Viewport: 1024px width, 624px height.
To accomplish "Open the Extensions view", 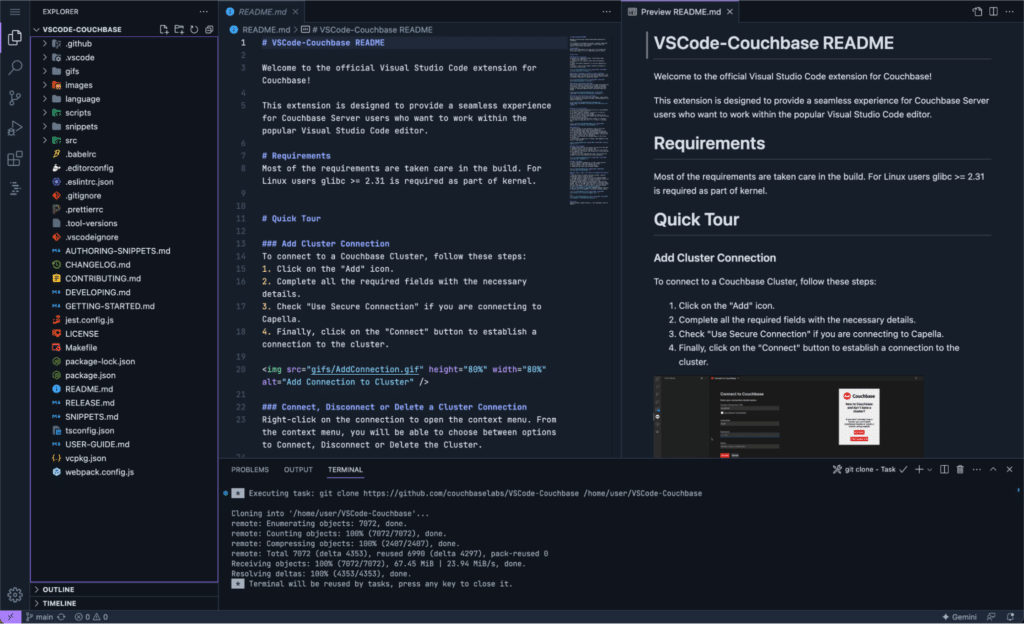I will pos(13,157).
